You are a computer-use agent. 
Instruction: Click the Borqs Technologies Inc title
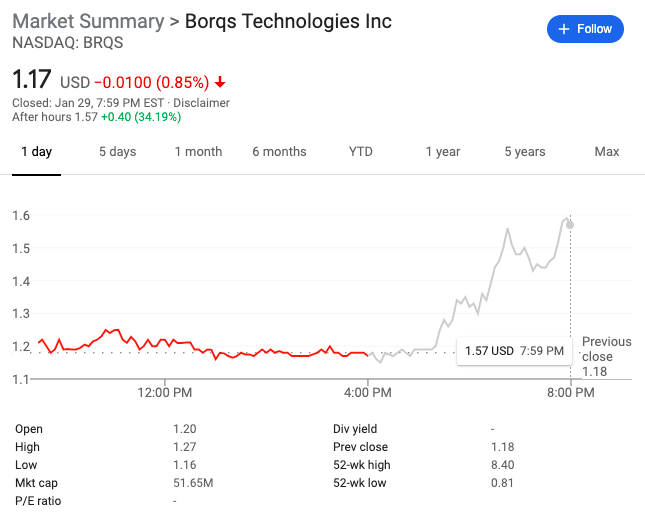click(x=288, y=21)
